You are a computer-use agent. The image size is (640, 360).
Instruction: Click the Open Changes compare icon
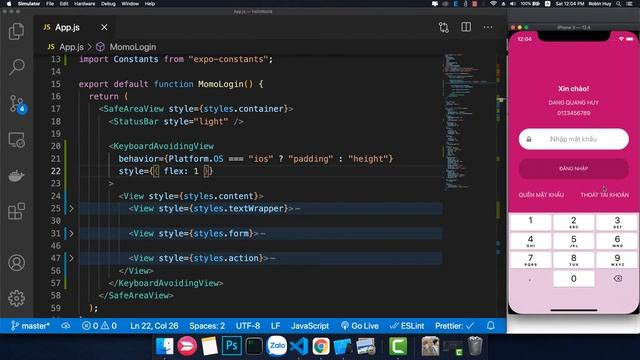[444, 27]
